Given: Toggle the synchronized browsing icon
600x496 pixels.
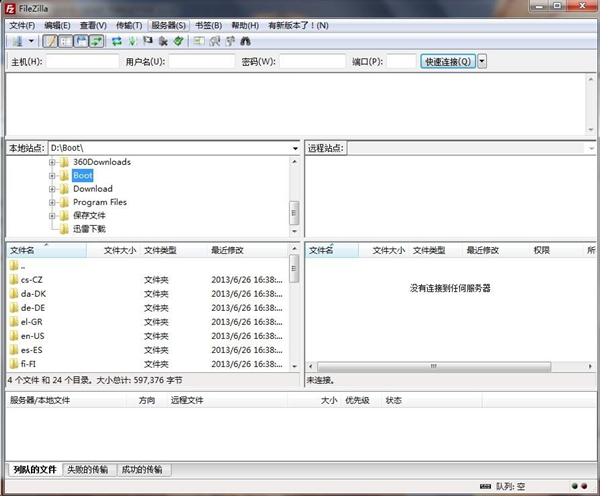Looking at the screenshot, I should click(230, 41).
